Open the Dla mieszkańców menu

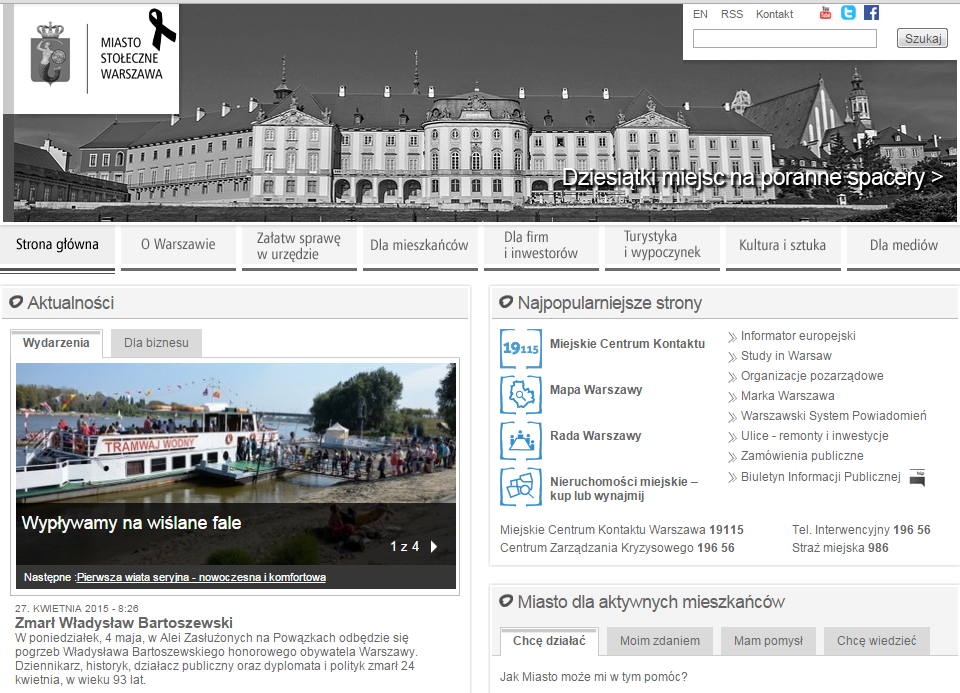[x=419, y=245]
